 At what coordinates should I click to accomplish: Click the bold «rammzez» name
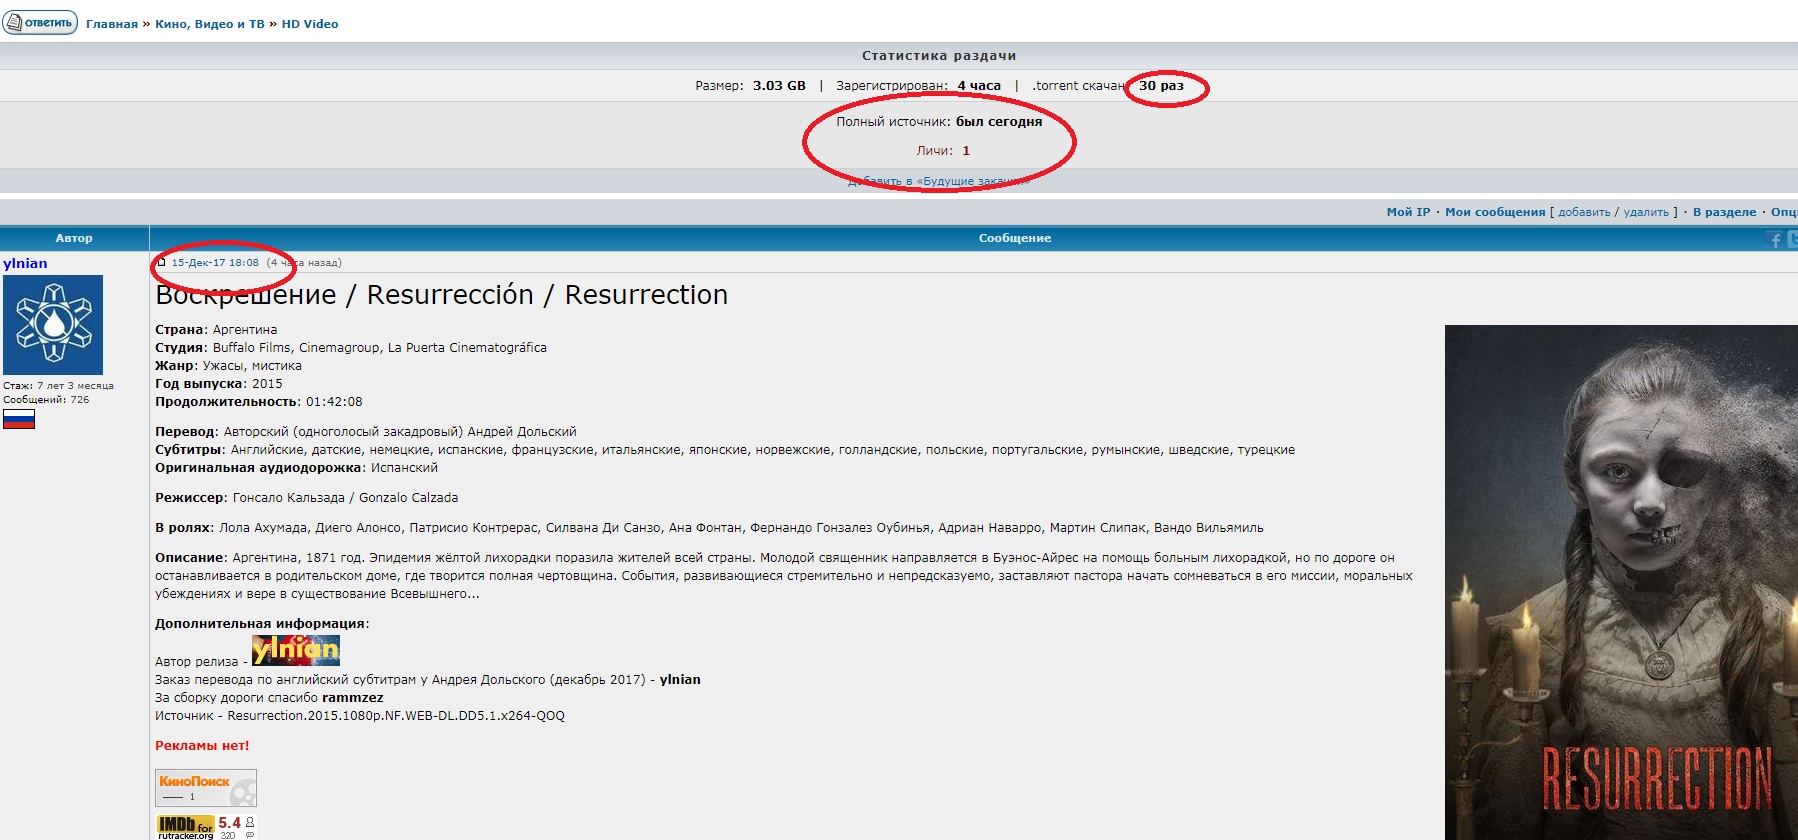pyautogui.click(x=352, y=698)
